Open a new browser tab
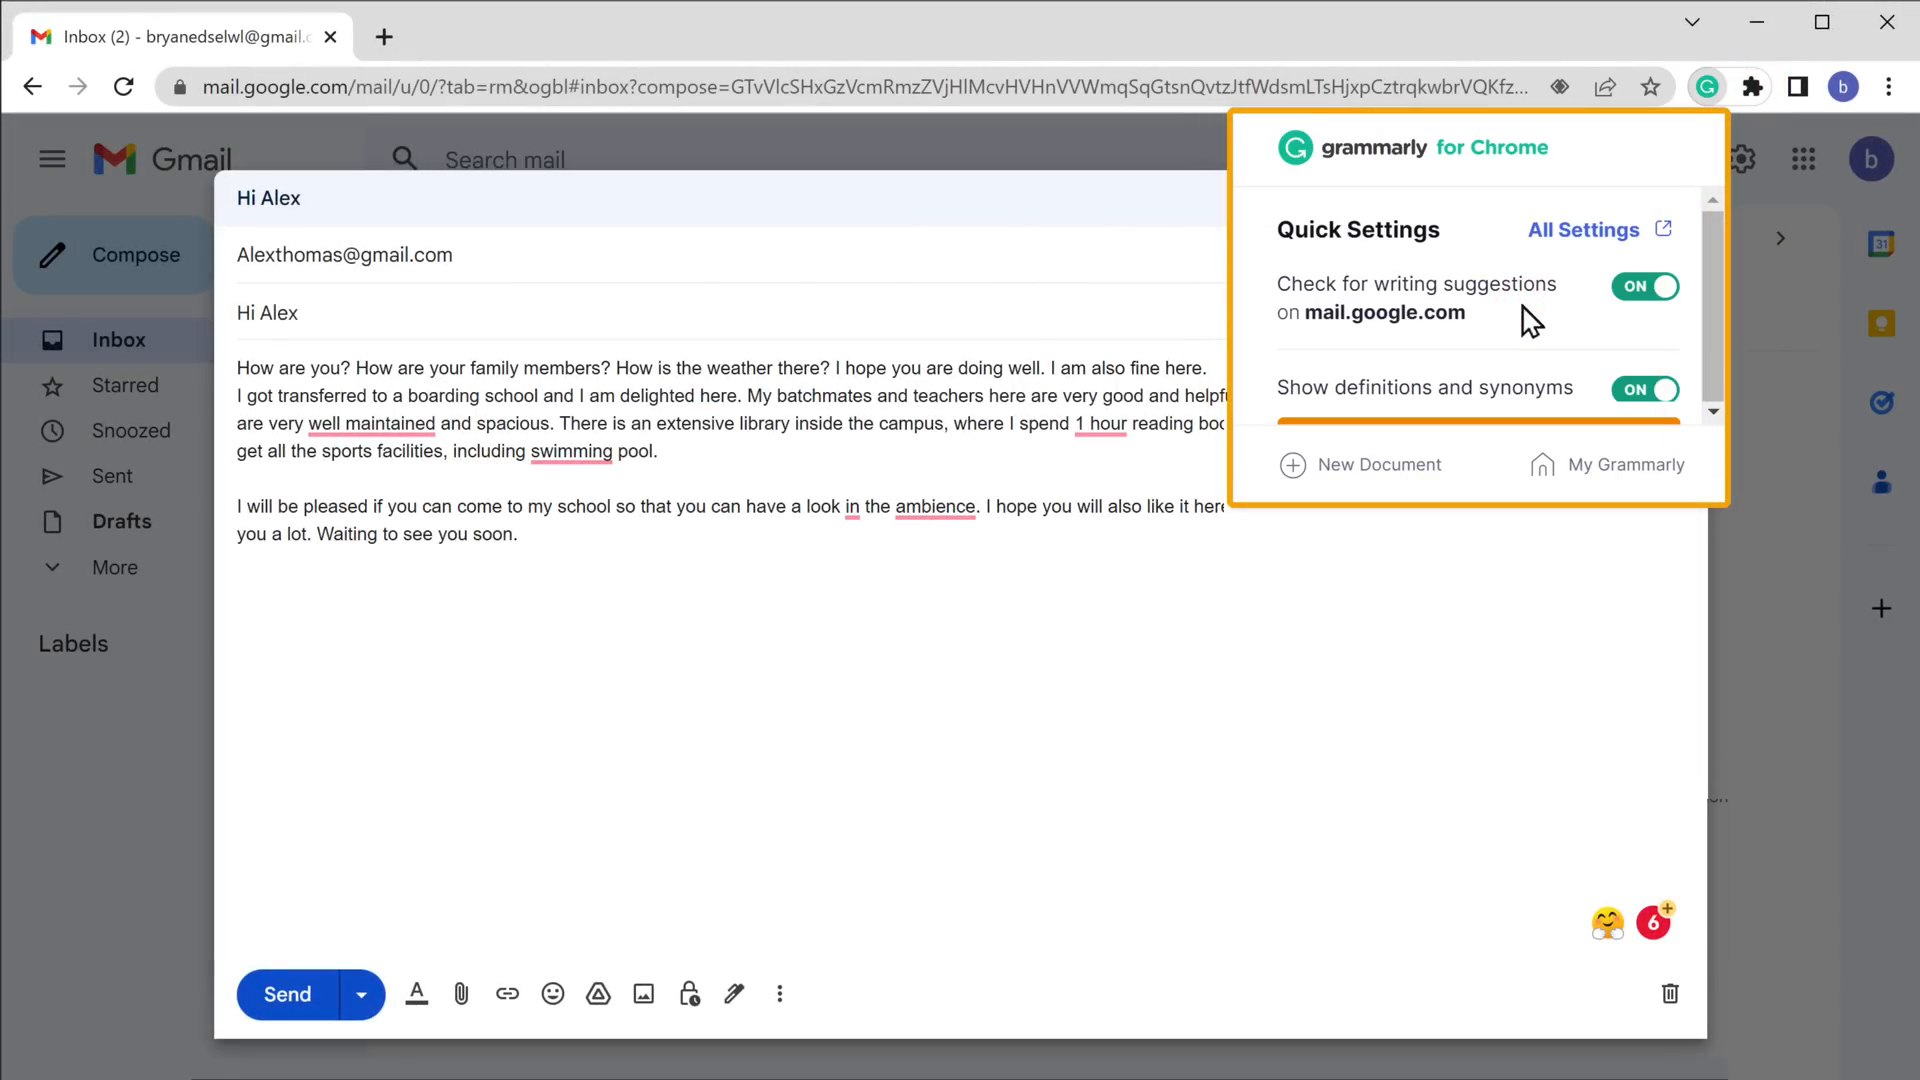This screenshot has width=1920, height=1080. pos(384,37)
